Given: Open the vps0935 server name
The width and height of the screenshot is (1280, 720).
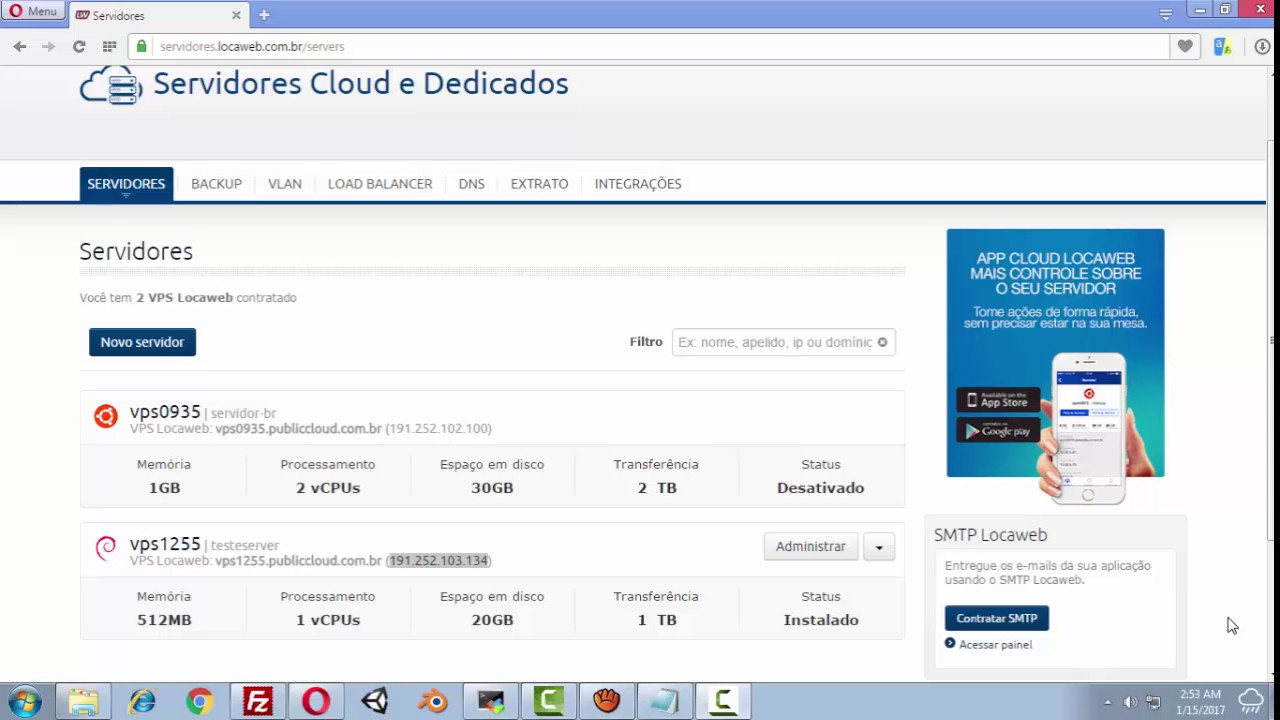Looking at the screenshot, I should [165, 412].
